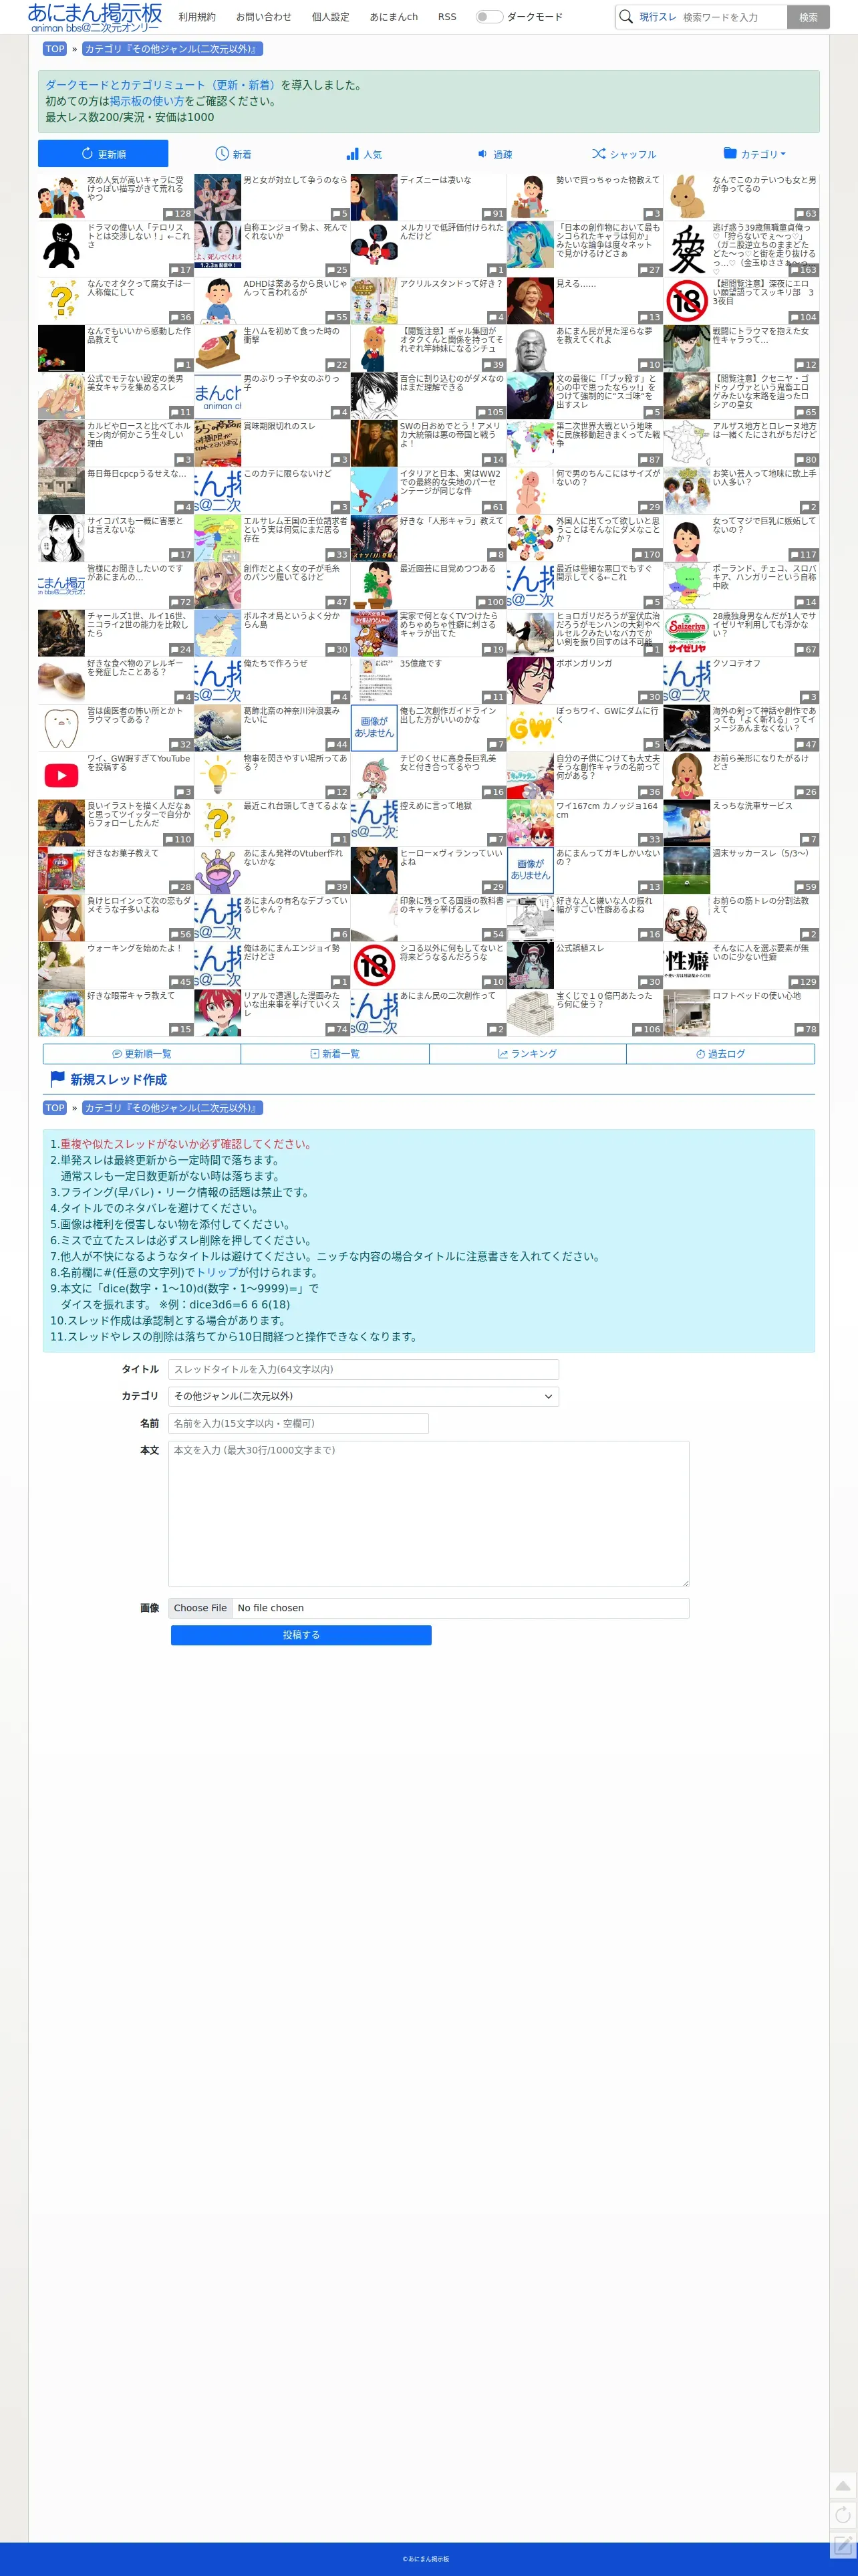Open the トリップ link in rules
Viewport: 858px width, 2576px height.
coord(217,1273)
